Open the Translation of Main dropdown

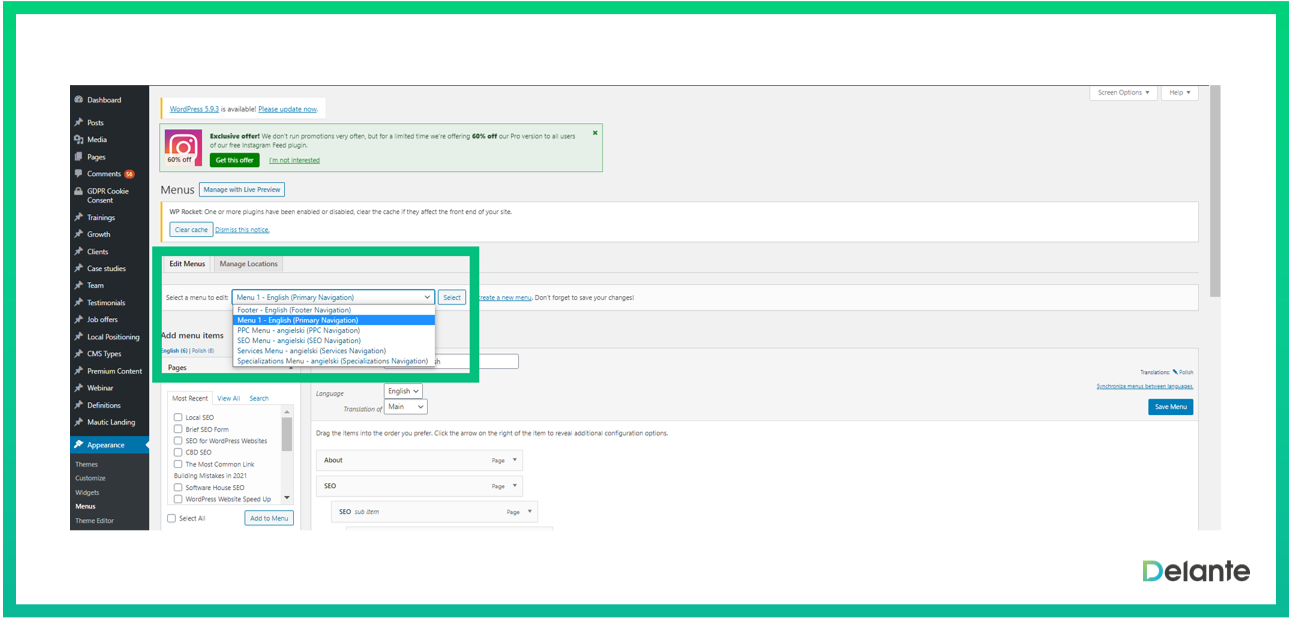[x=406, y=407]
